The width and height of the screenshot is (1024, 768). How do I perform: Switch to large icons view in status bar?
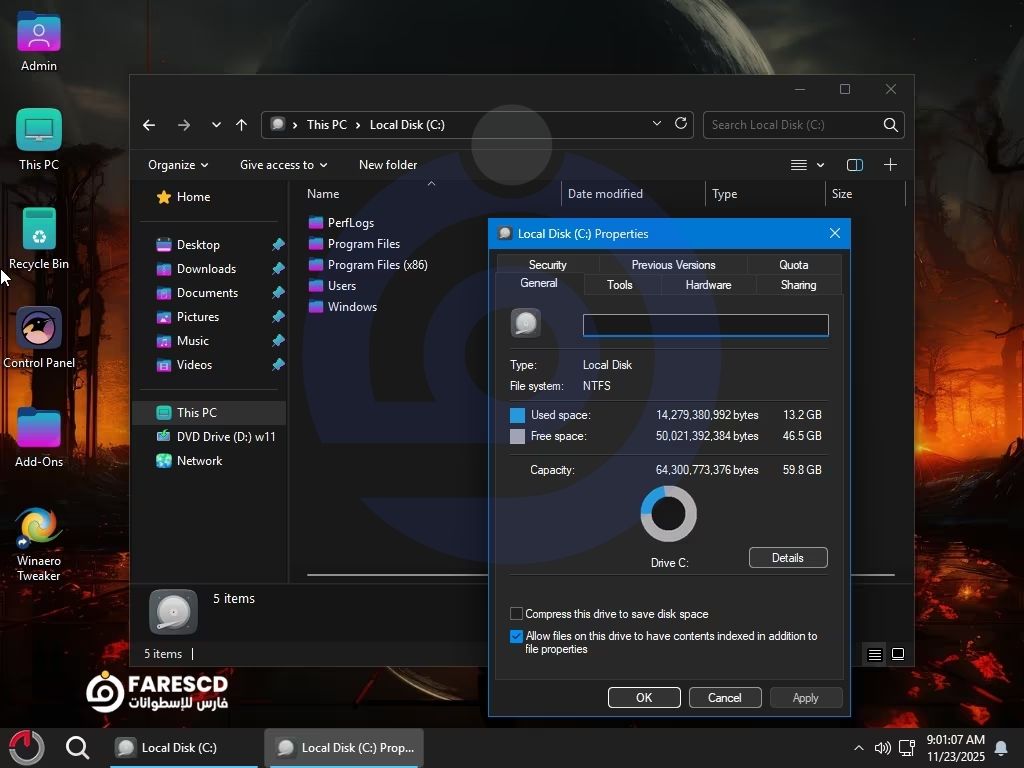pos(898,654)
